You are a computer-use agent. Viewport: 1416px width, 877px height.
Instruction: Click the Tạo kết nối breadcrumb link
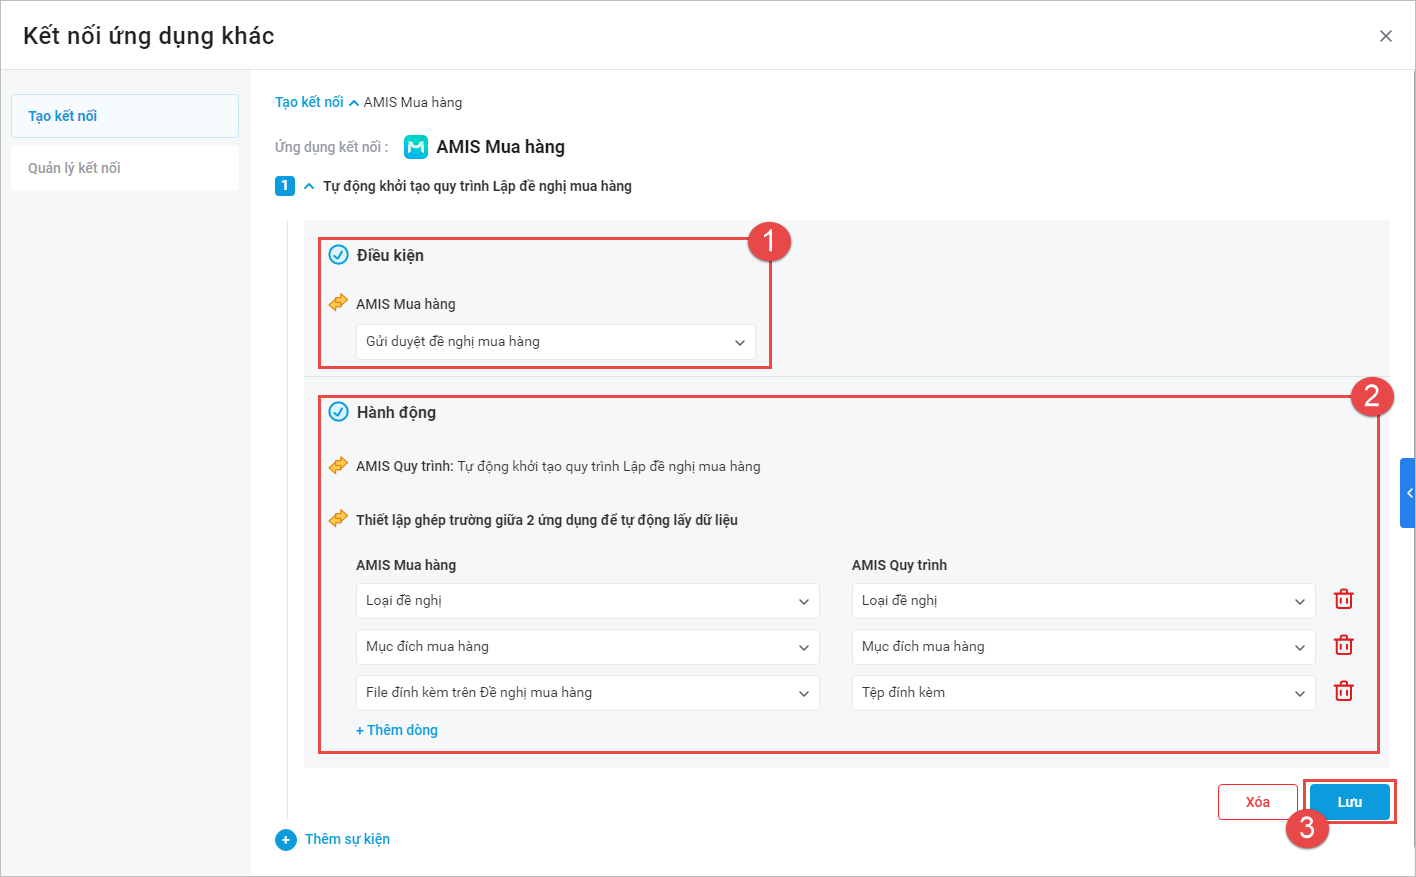pos(309,102)
